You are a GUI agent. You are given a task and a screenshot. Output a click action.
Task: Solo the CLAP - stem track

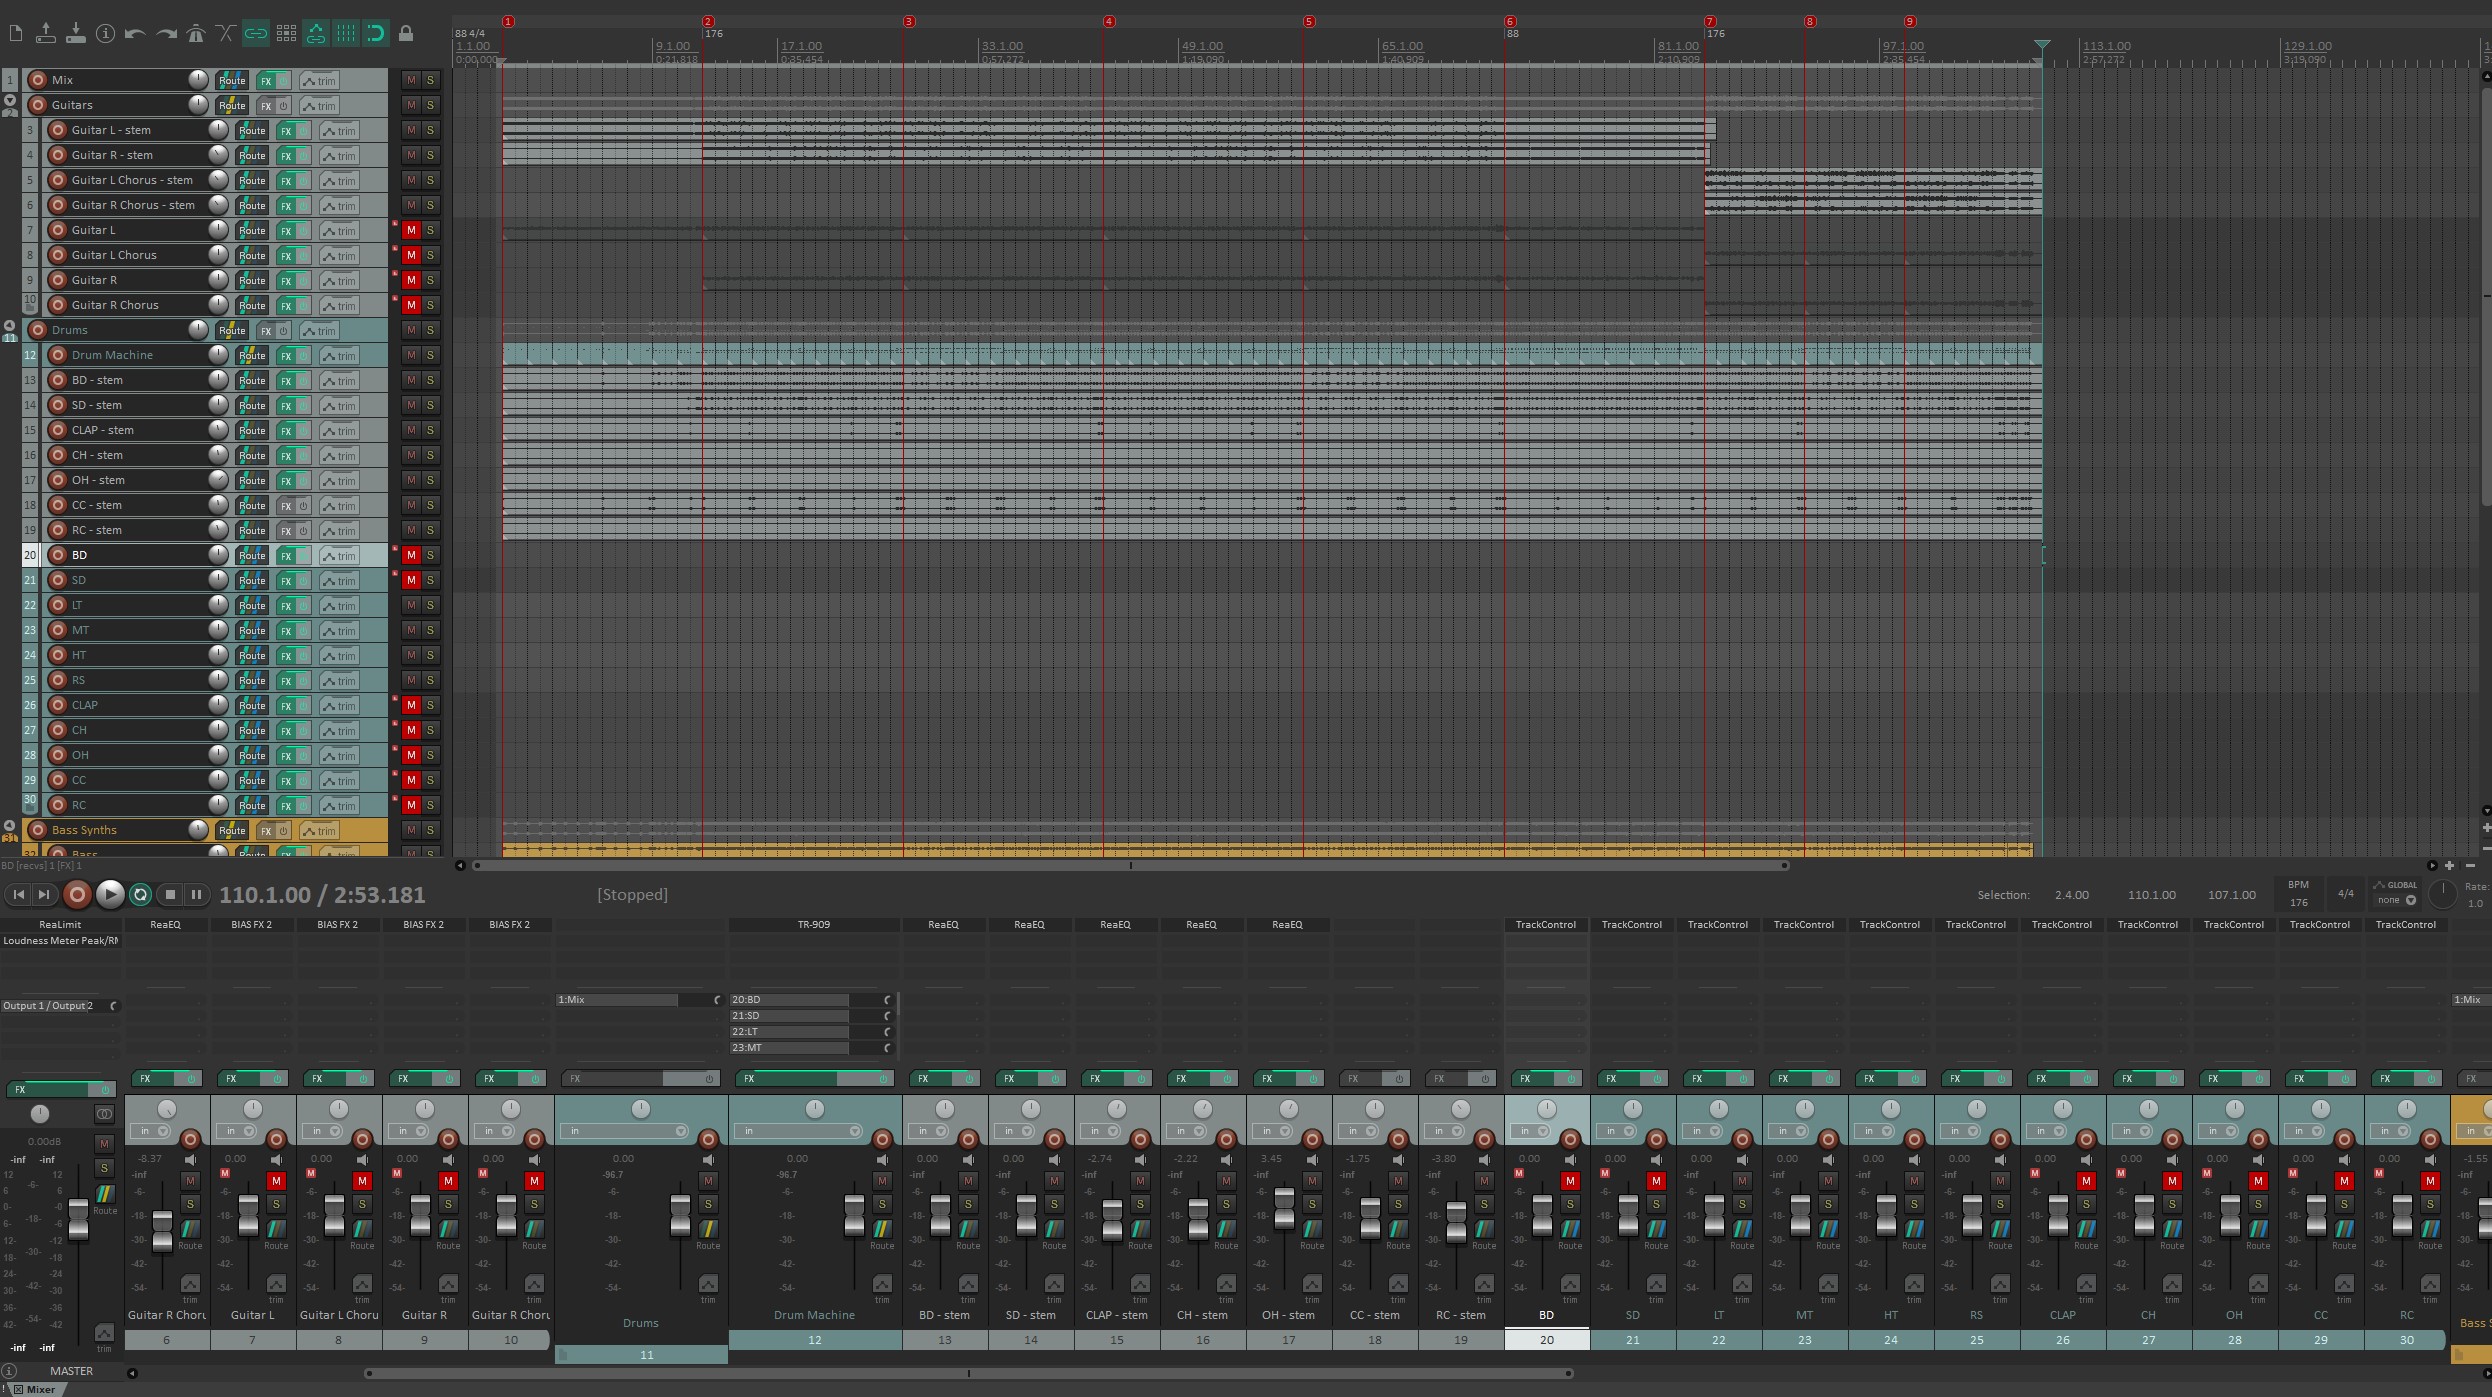pos(430,430)
